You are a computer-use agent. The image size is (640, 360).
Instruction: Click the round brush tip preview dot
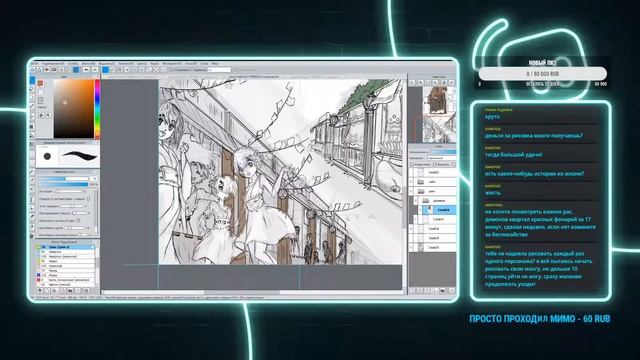(47, 156)
